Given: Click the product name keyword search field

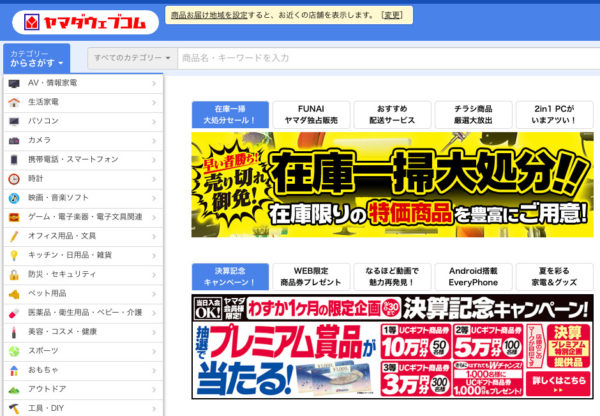Looking at the screenshot, I should tap(380, 58).
